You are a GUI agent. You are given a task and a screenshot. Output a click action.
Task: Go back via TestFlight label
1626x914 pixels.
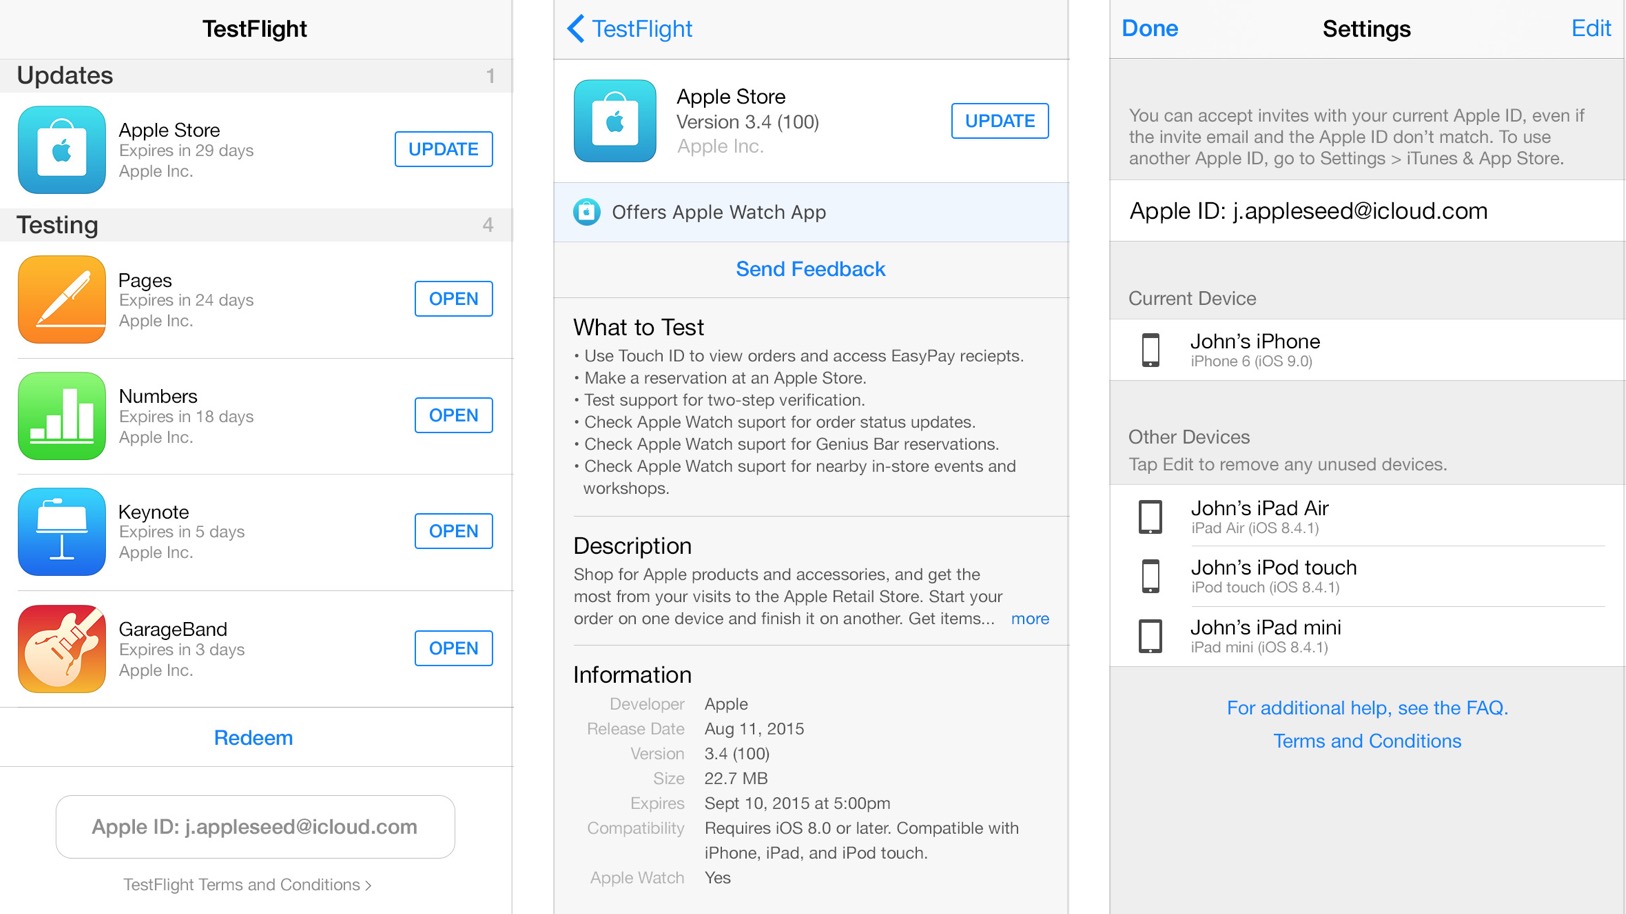(642, 29)
